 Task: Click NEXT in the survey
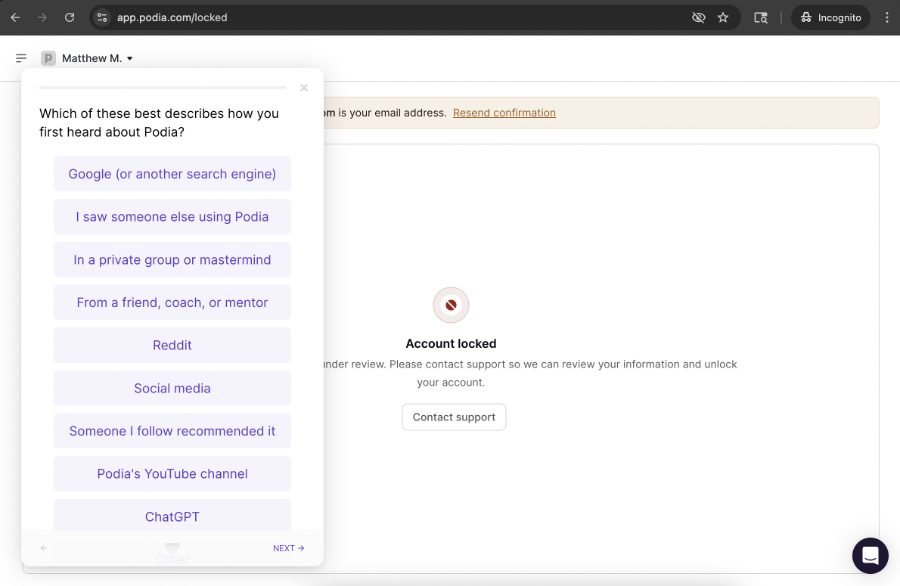(288, 548)
